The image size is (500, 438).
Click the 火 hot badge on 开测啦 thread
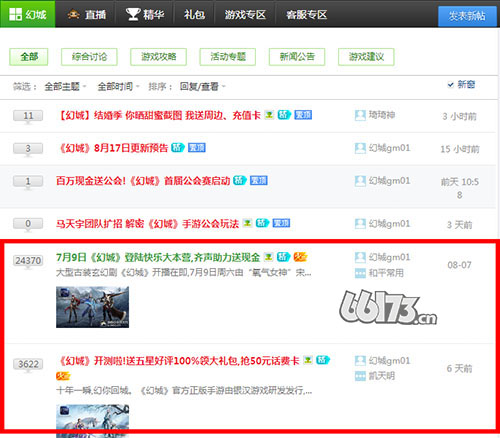(x=63, y=376)
